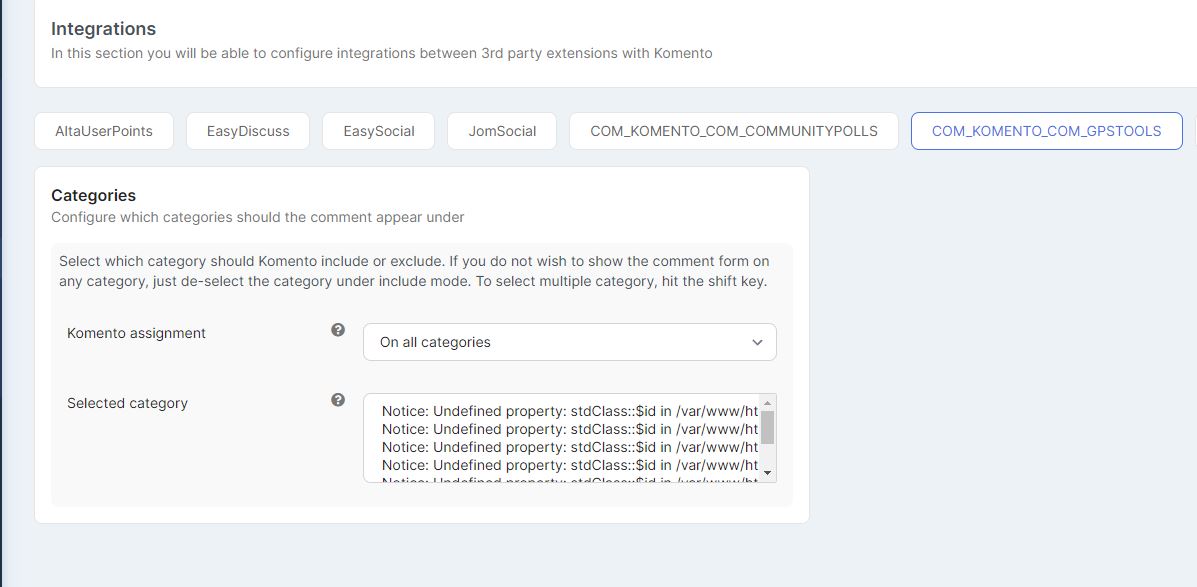Click help icon beside Selected category
1197x587 pixels.
pyautogui.click(x=338, y=400)
